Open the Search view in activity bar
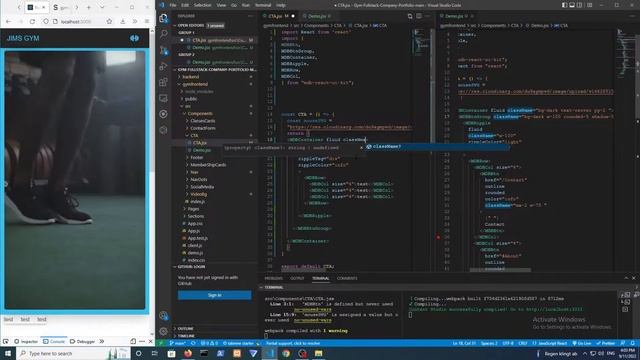 click(163, 34)
